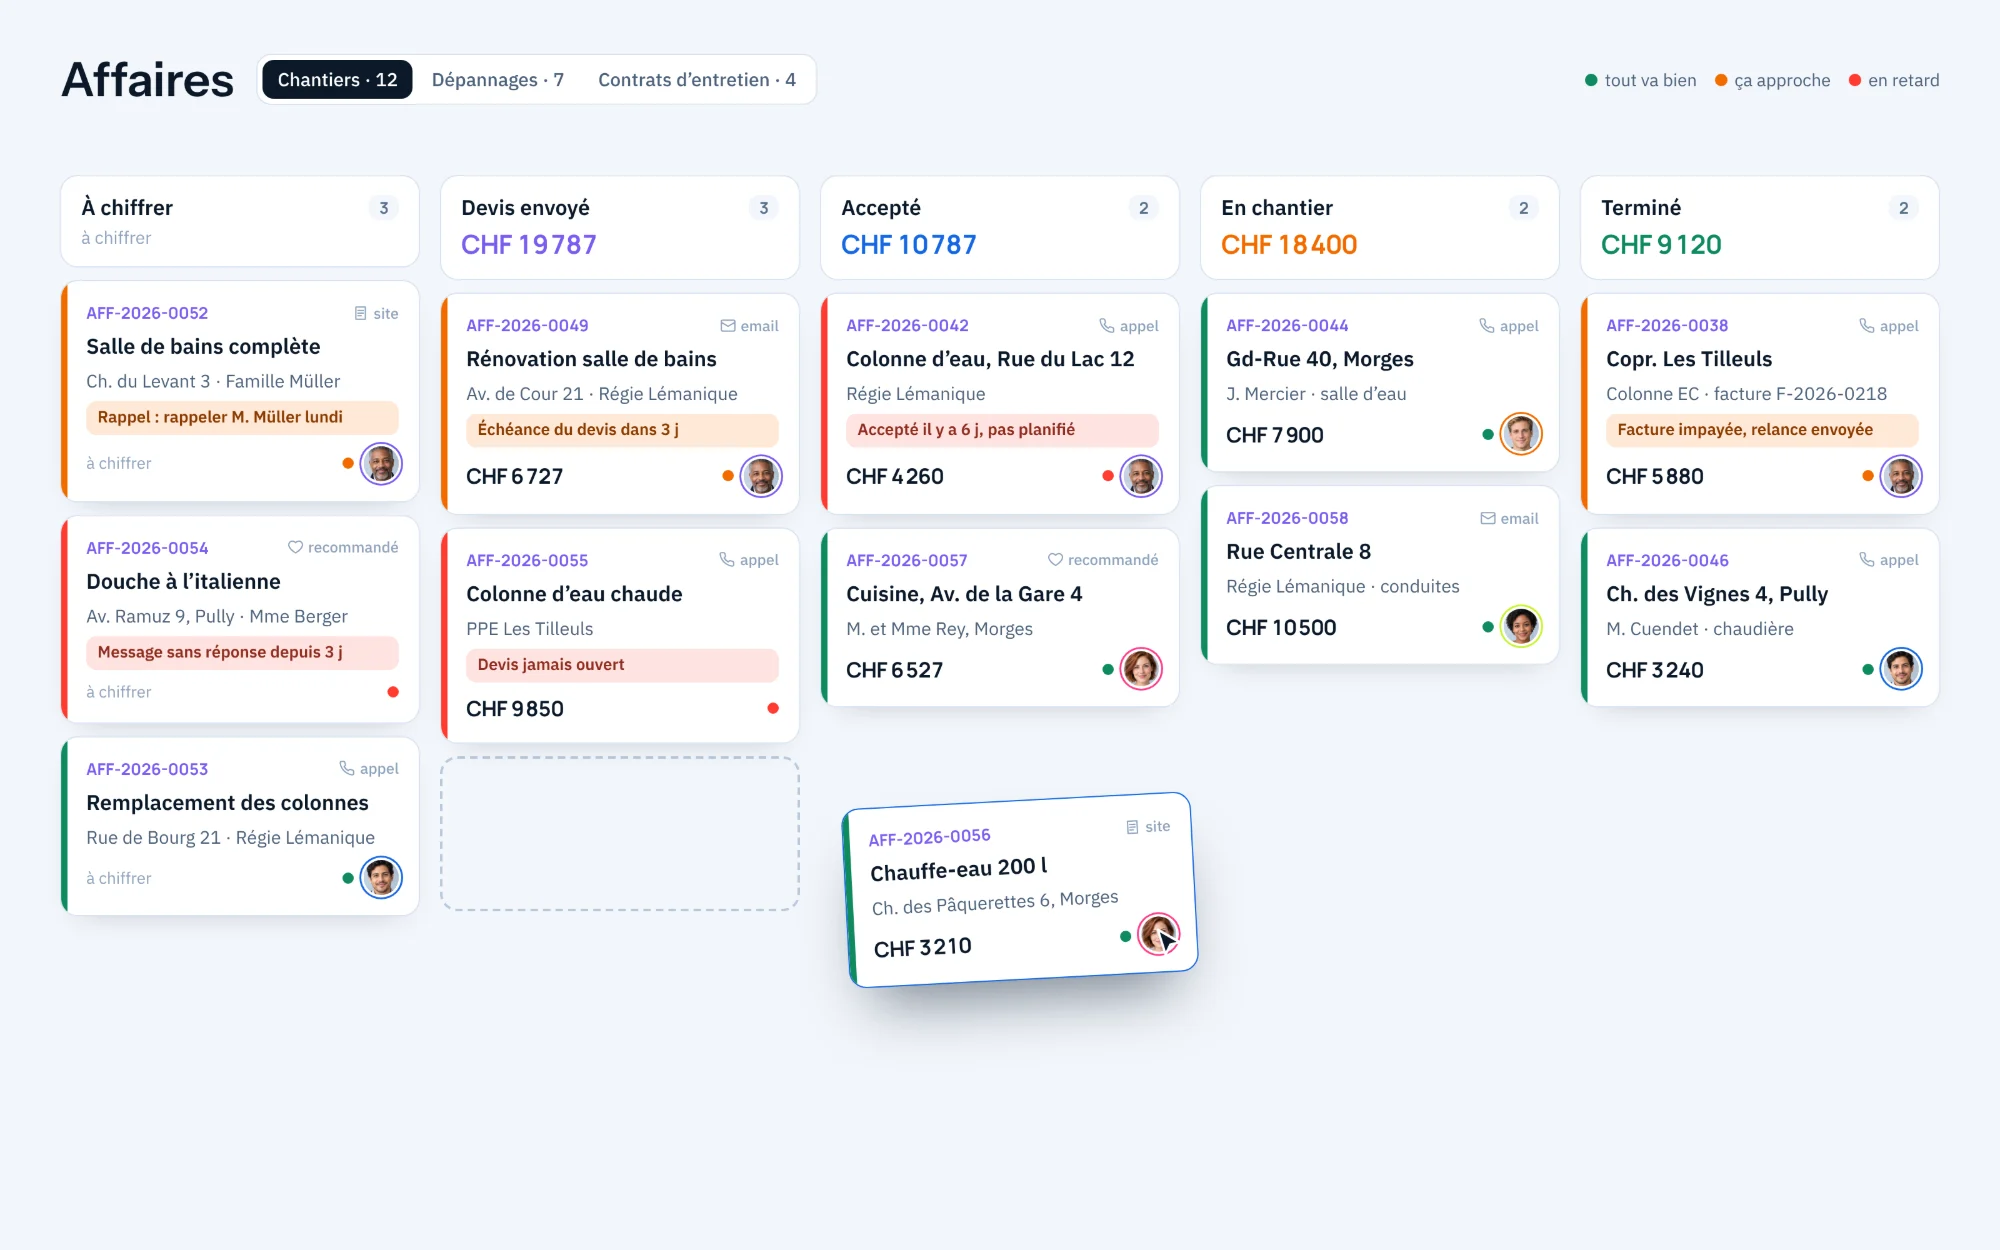Click 'Facture impayée, relance envoyée' tag

click(1762, 430)
